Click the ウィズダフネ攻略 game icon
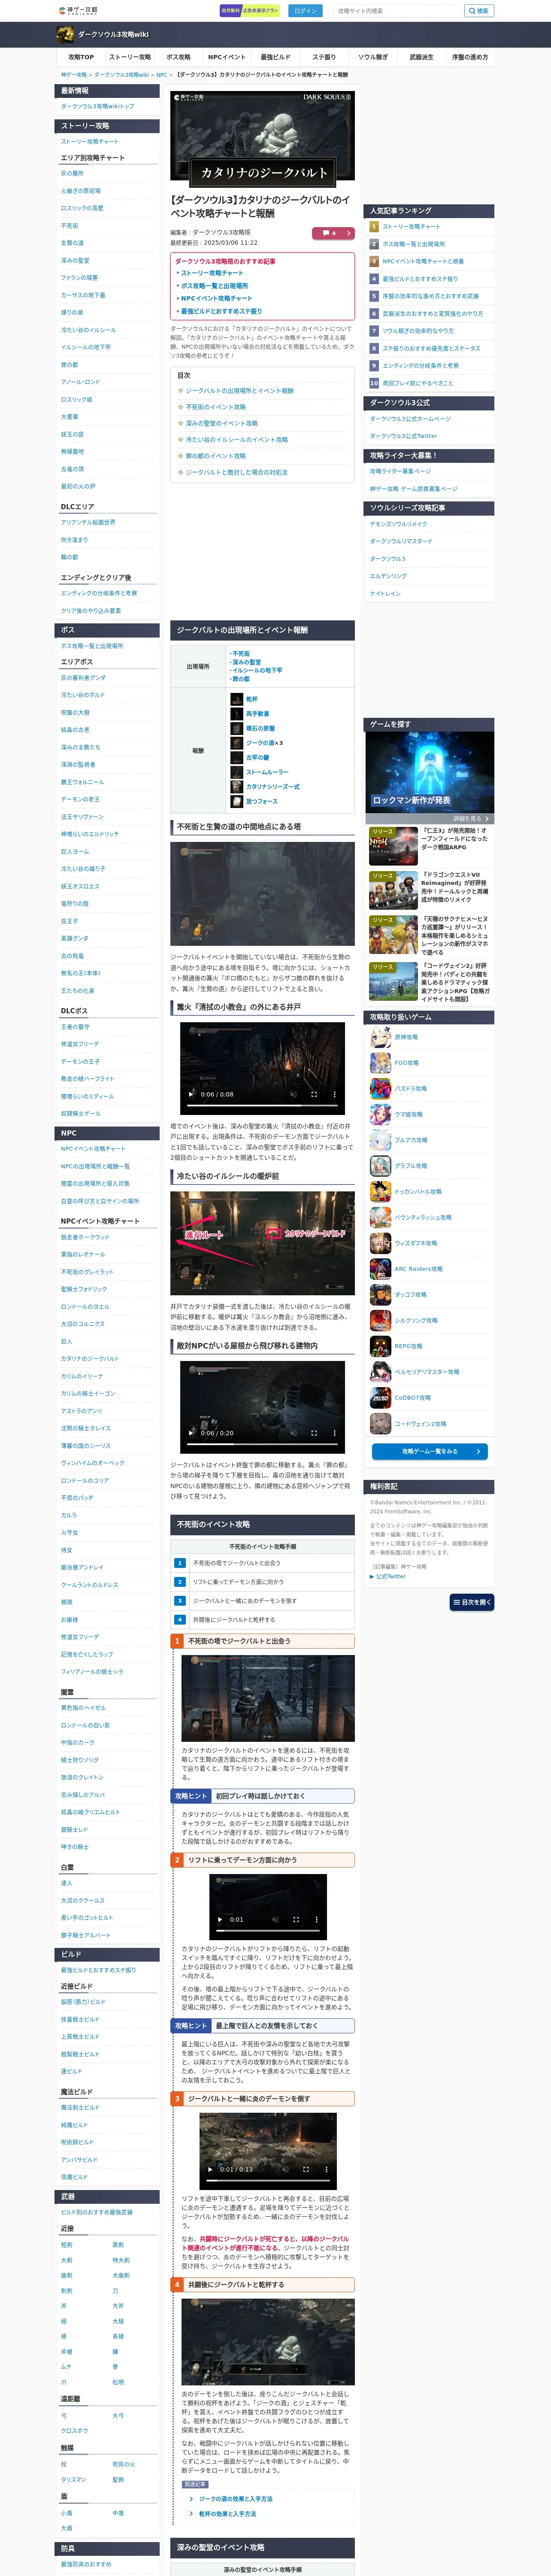This screenshot has width=551, height=2576. click(380, 1243)
